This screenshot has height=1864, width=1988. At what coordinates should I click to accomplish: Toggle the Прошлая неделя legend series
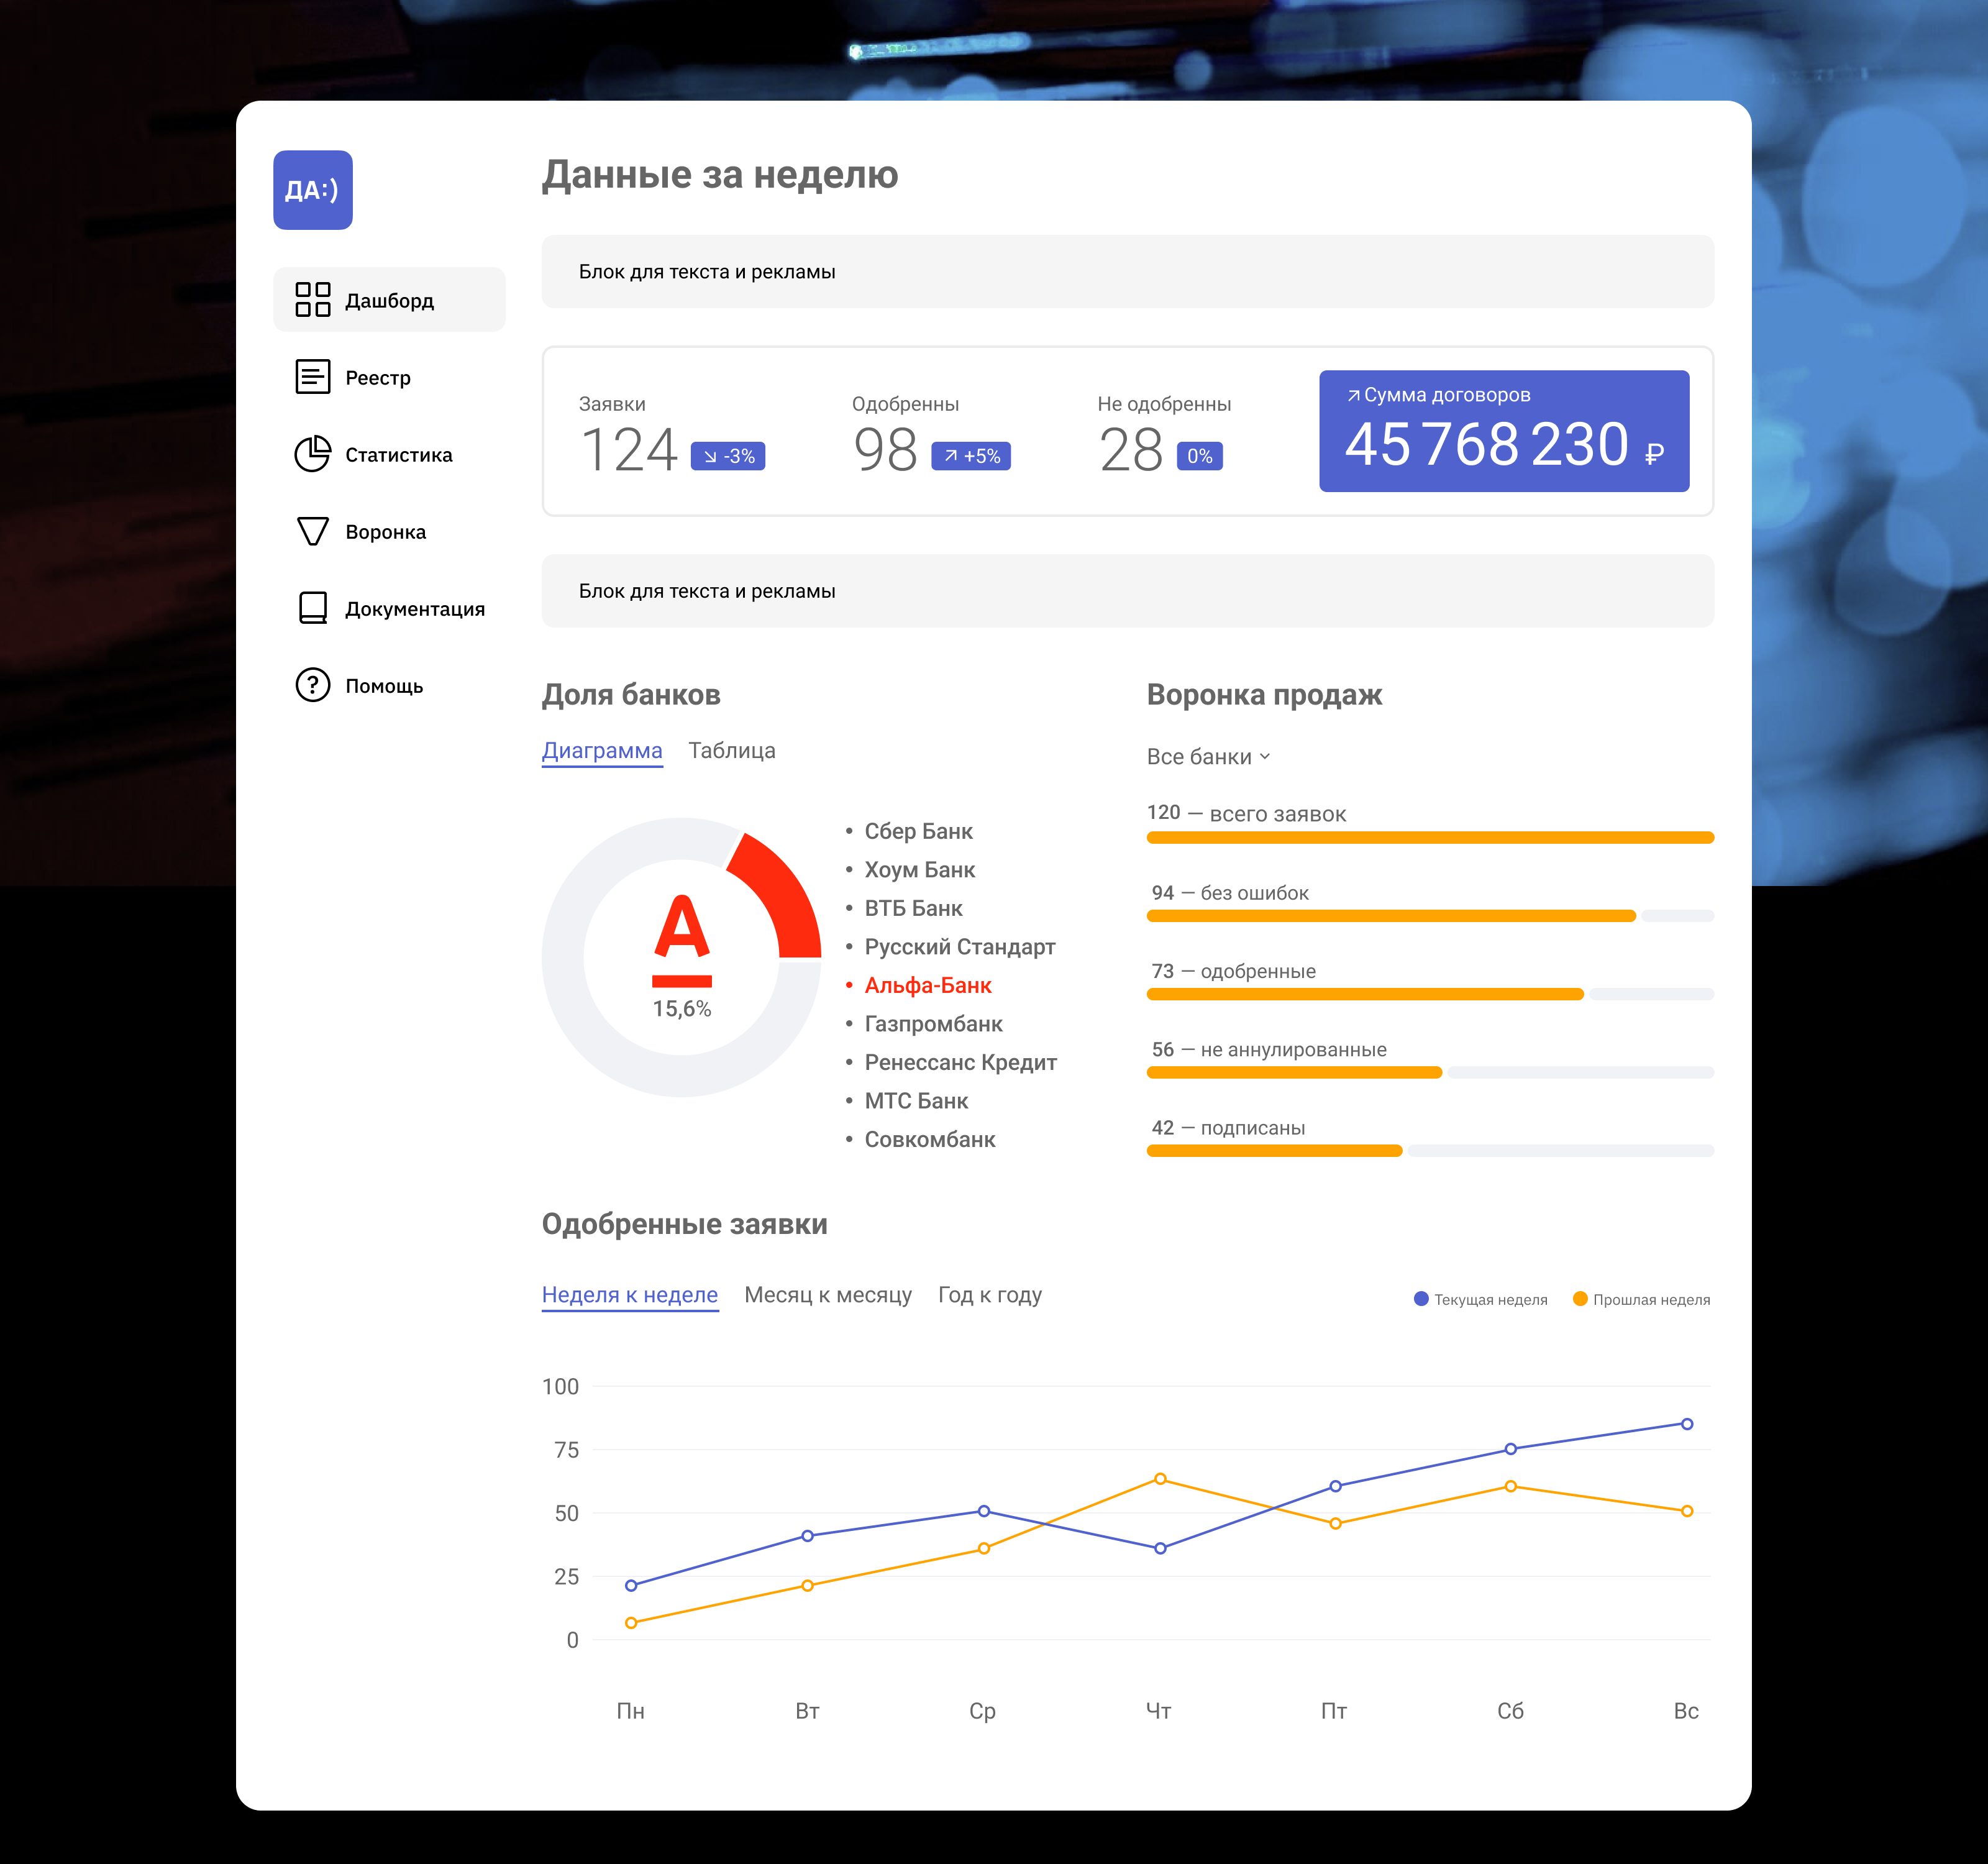coord(1640,1299)
